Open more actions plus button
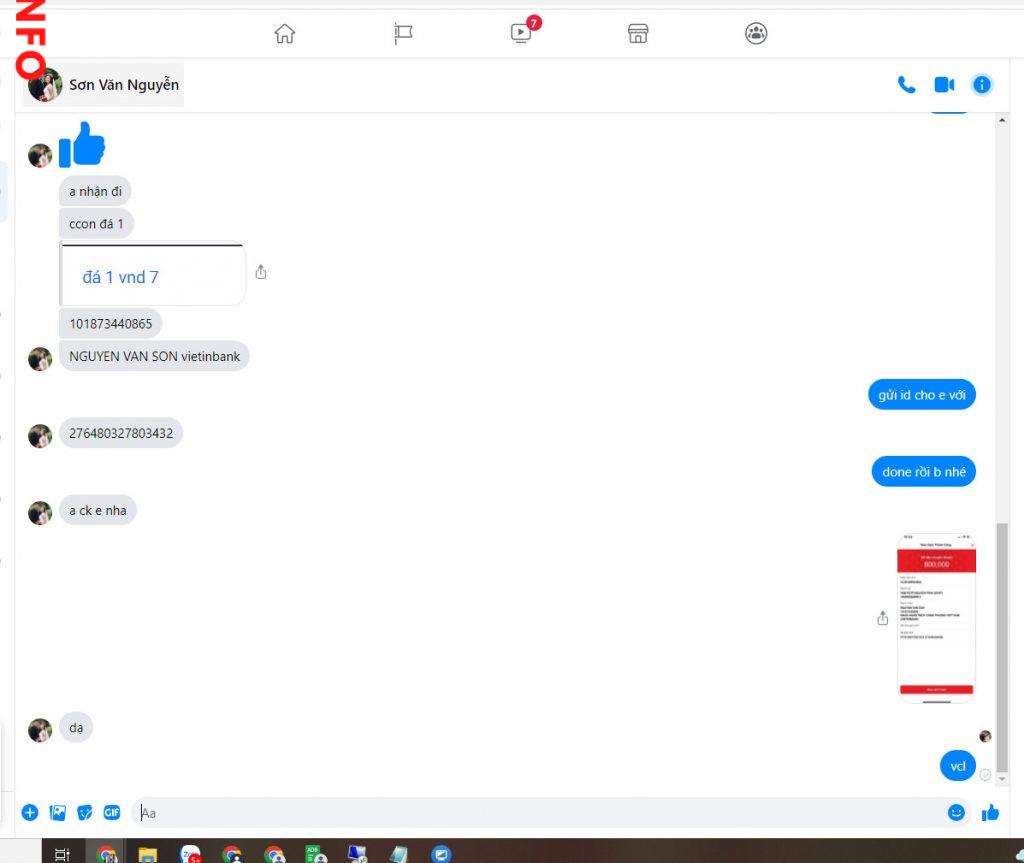The height and width of the screenshot is (863, 1024). (30, 813)
